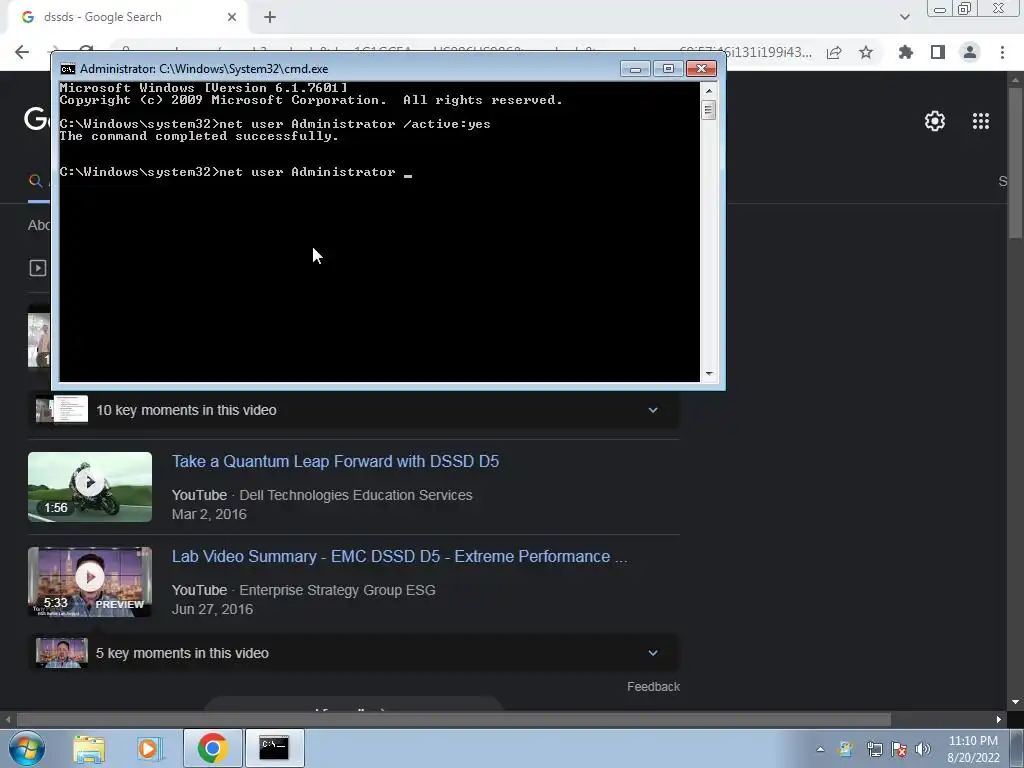Bookmark this page with star icon
This screenshot has height=768, width=1024.
(866, 52)
